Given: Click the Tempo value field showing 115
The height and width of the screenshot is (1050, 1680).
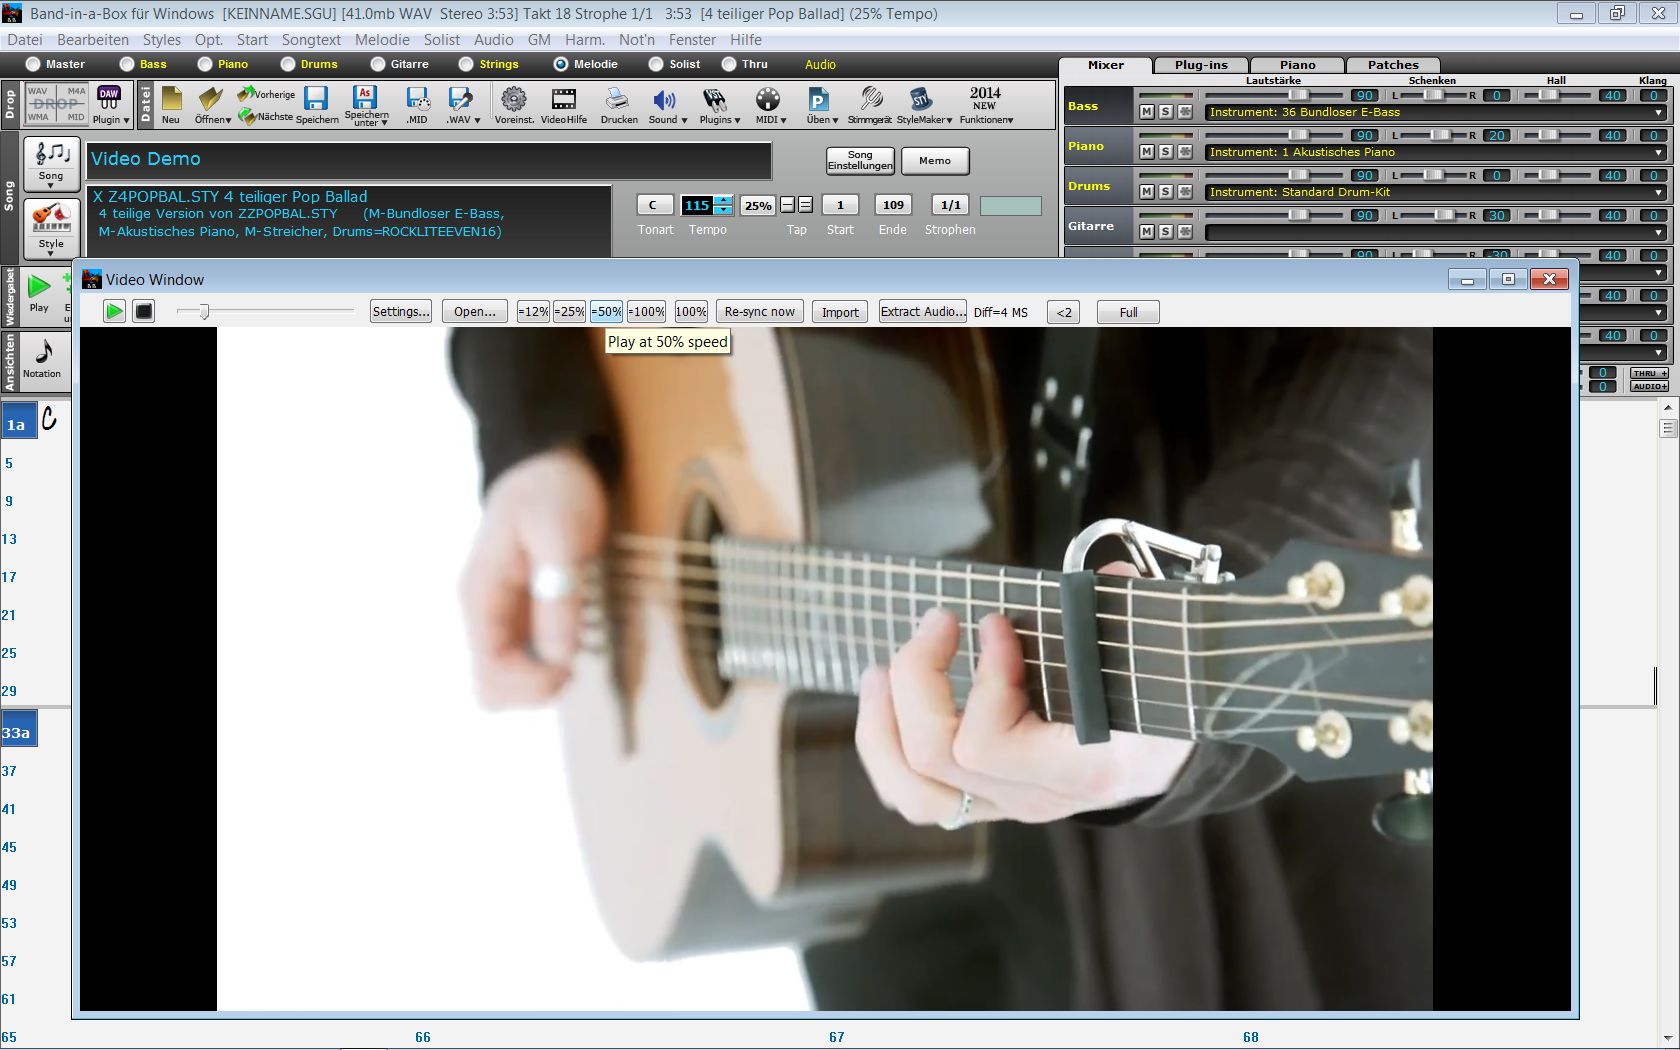Looking at the screenshot, I should tap(697, 205).
